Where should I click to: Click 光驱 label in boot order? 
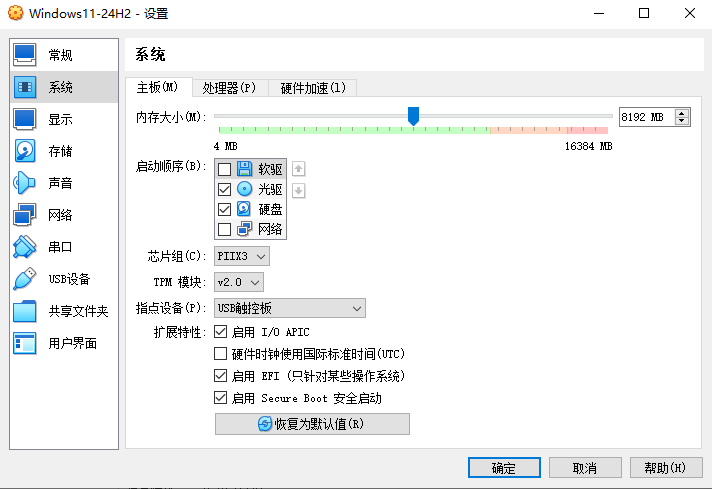point(271,189)
